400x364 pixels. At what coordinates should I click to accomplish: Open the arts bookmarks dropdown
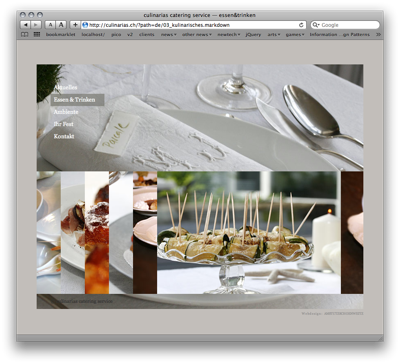point(274,34)
